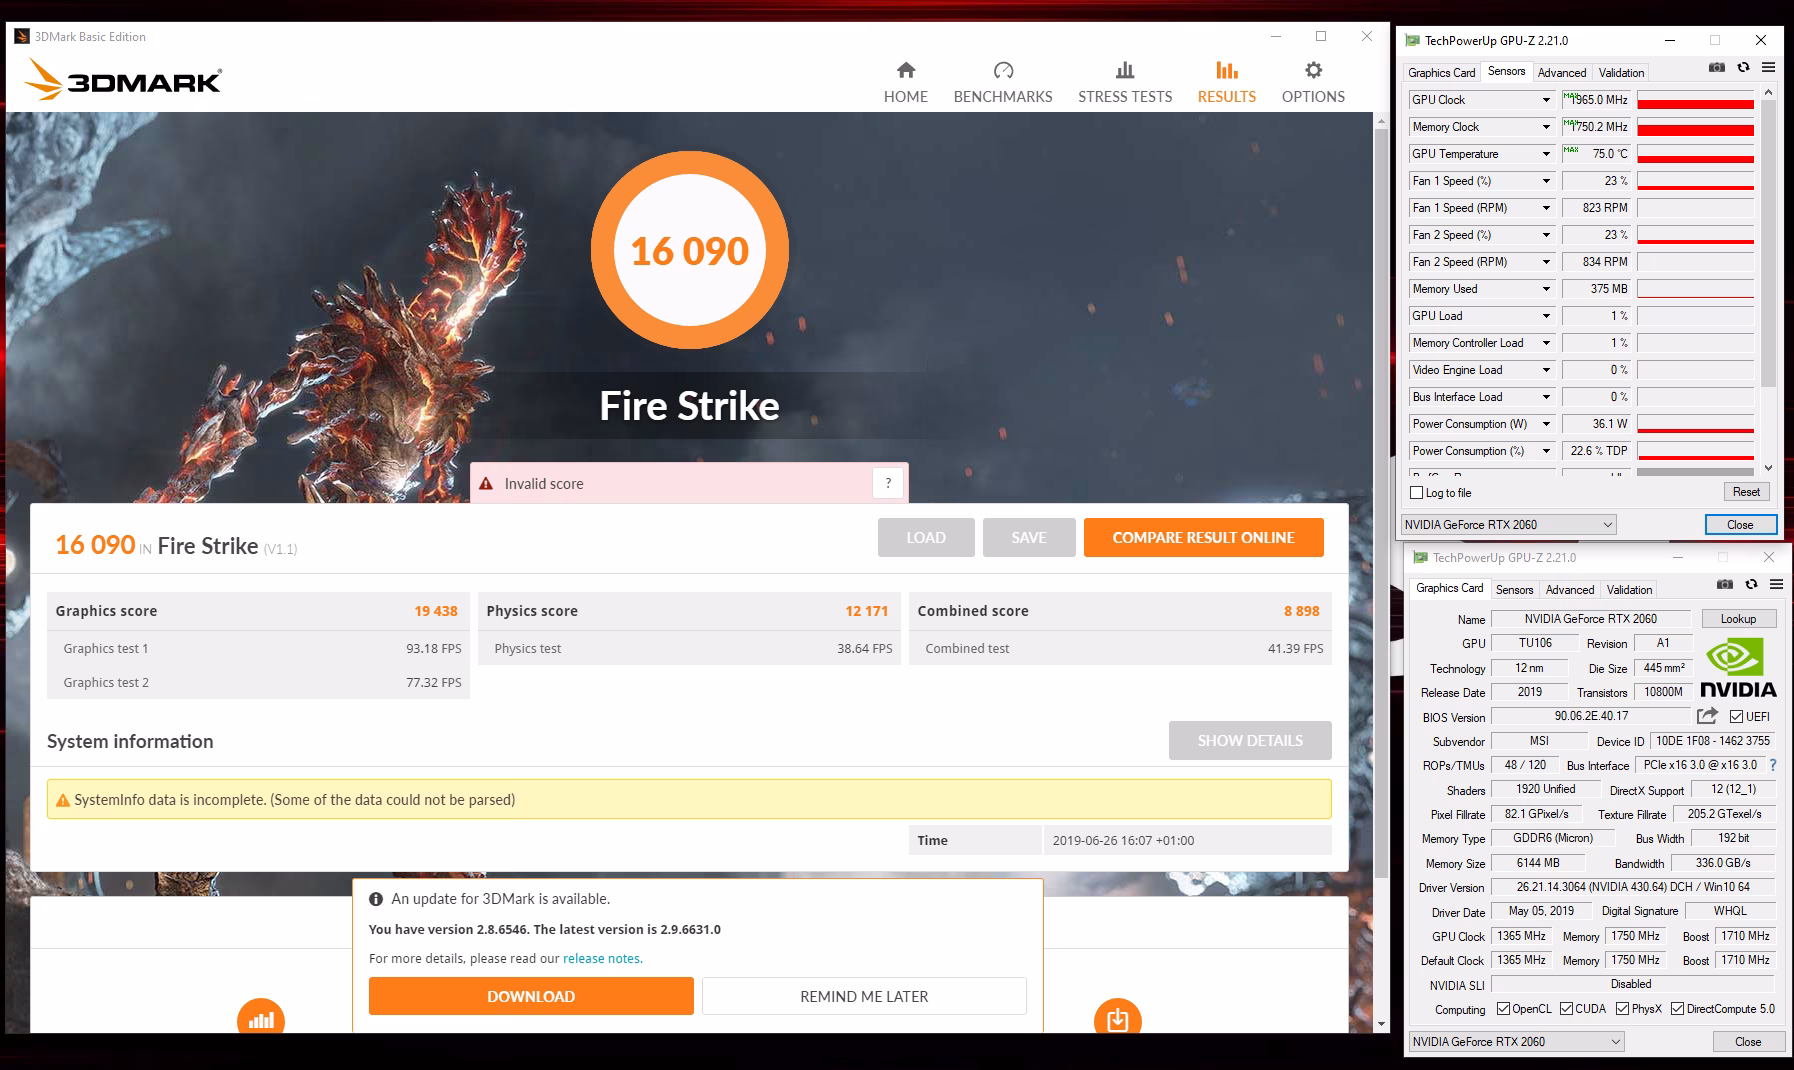
Task: Click the orange download circle icon
Action: pyautogui.click(x=1118, y=1018)
